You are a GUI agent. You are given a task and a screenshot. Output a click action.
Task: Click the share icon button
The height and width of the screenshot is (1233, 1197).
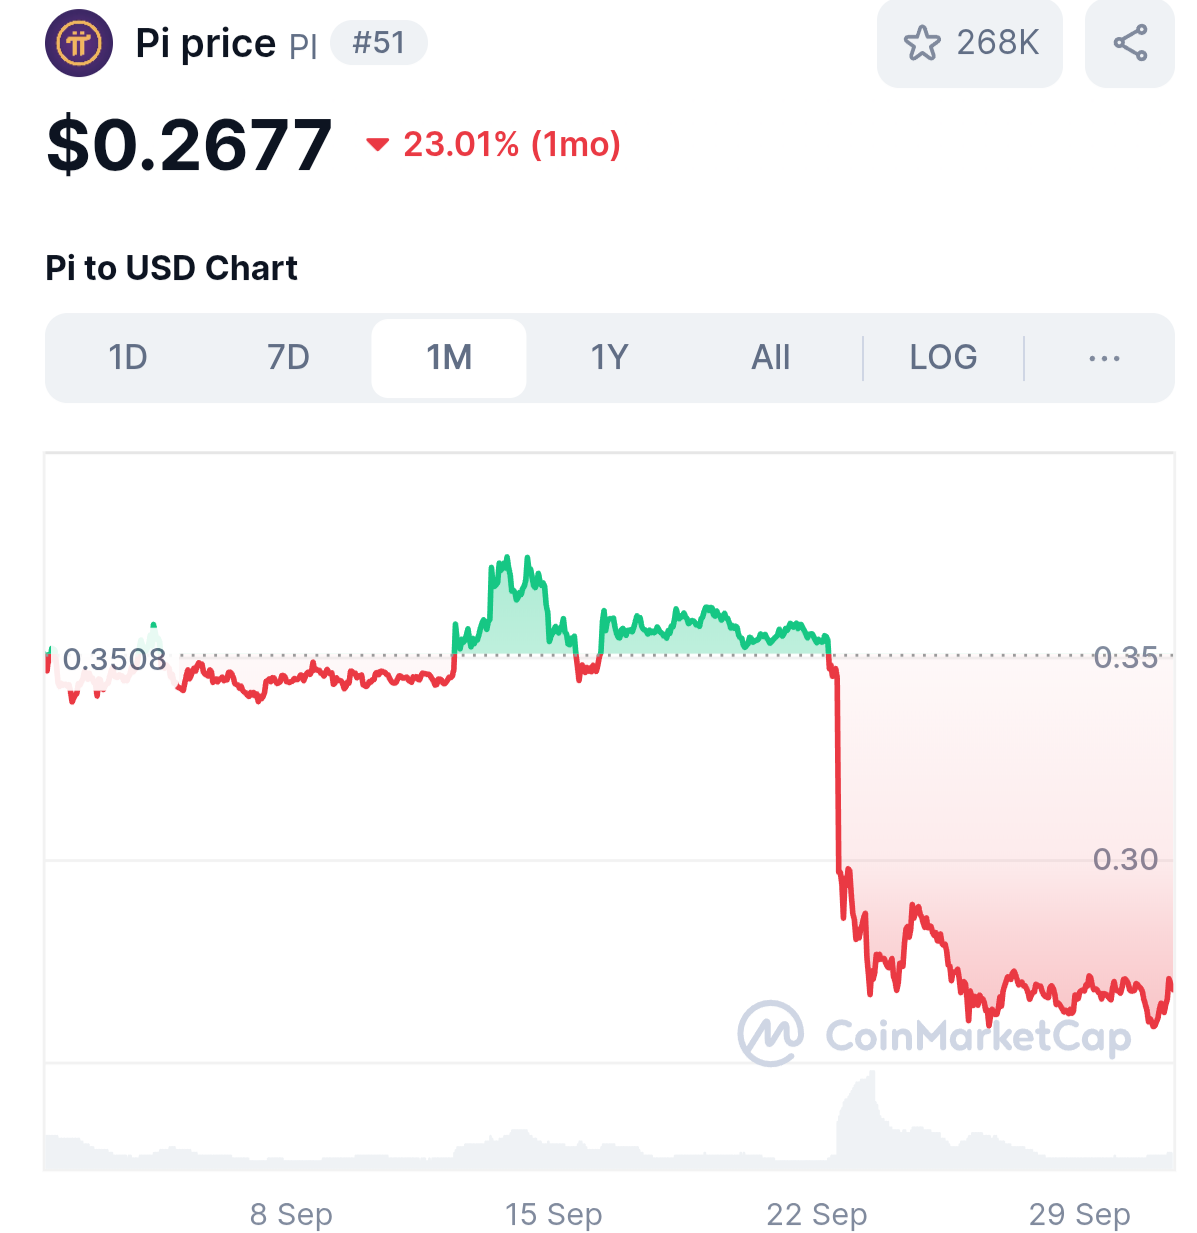pyautogui.click(x=1129, y=43)
